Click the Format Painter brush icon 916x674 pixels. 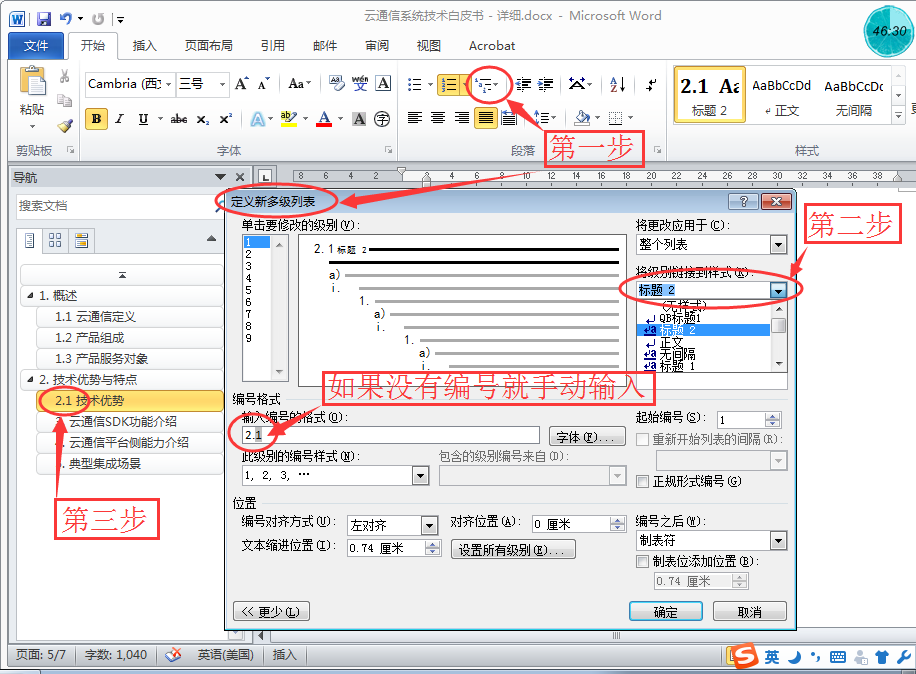click(65, 124)
